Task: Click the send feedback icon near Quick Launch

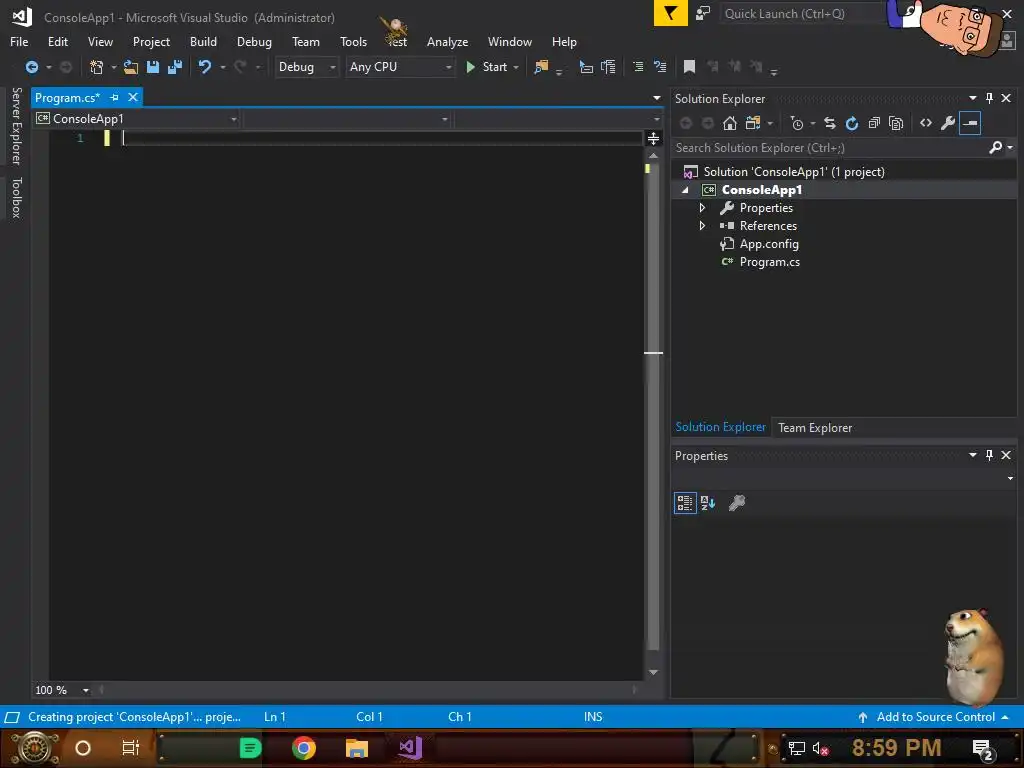Action: coord(703,13)
